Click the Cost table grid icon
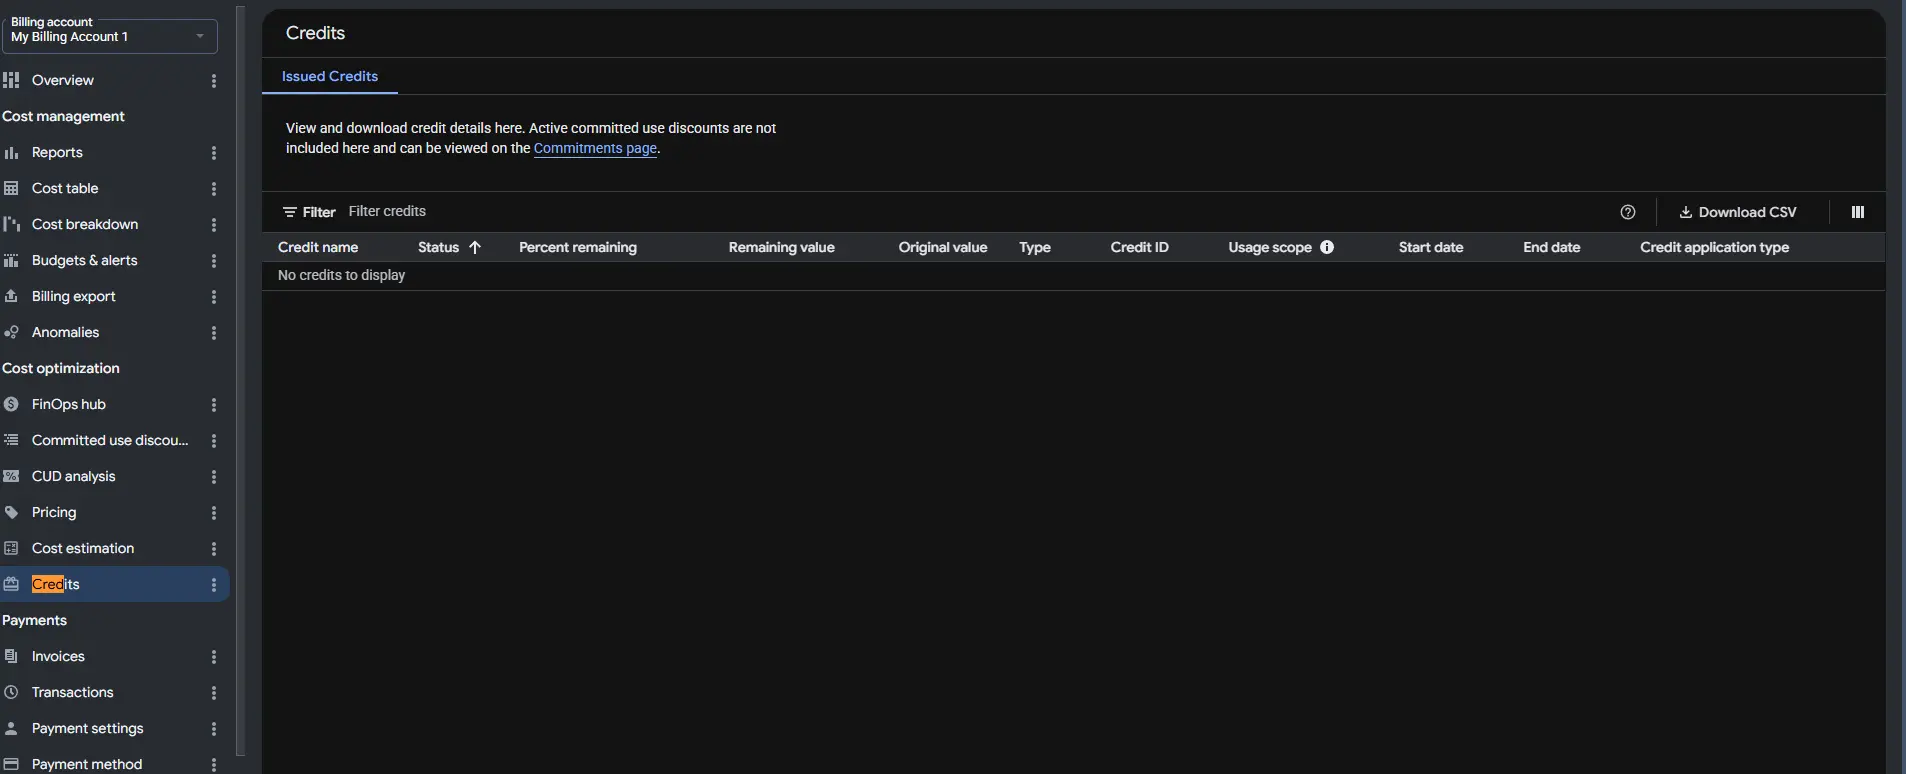 [11, 188]
